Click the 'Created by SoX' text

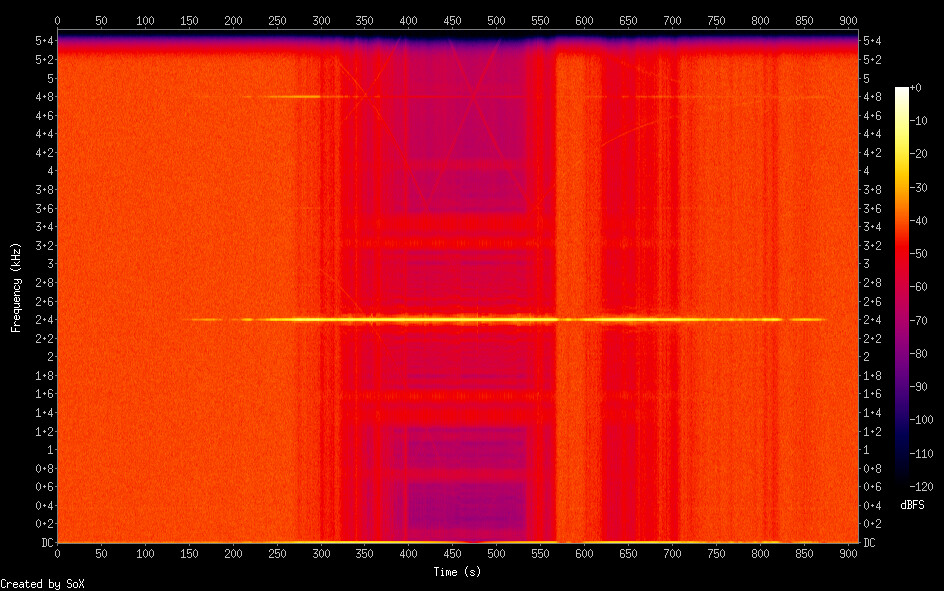(42, 583)
